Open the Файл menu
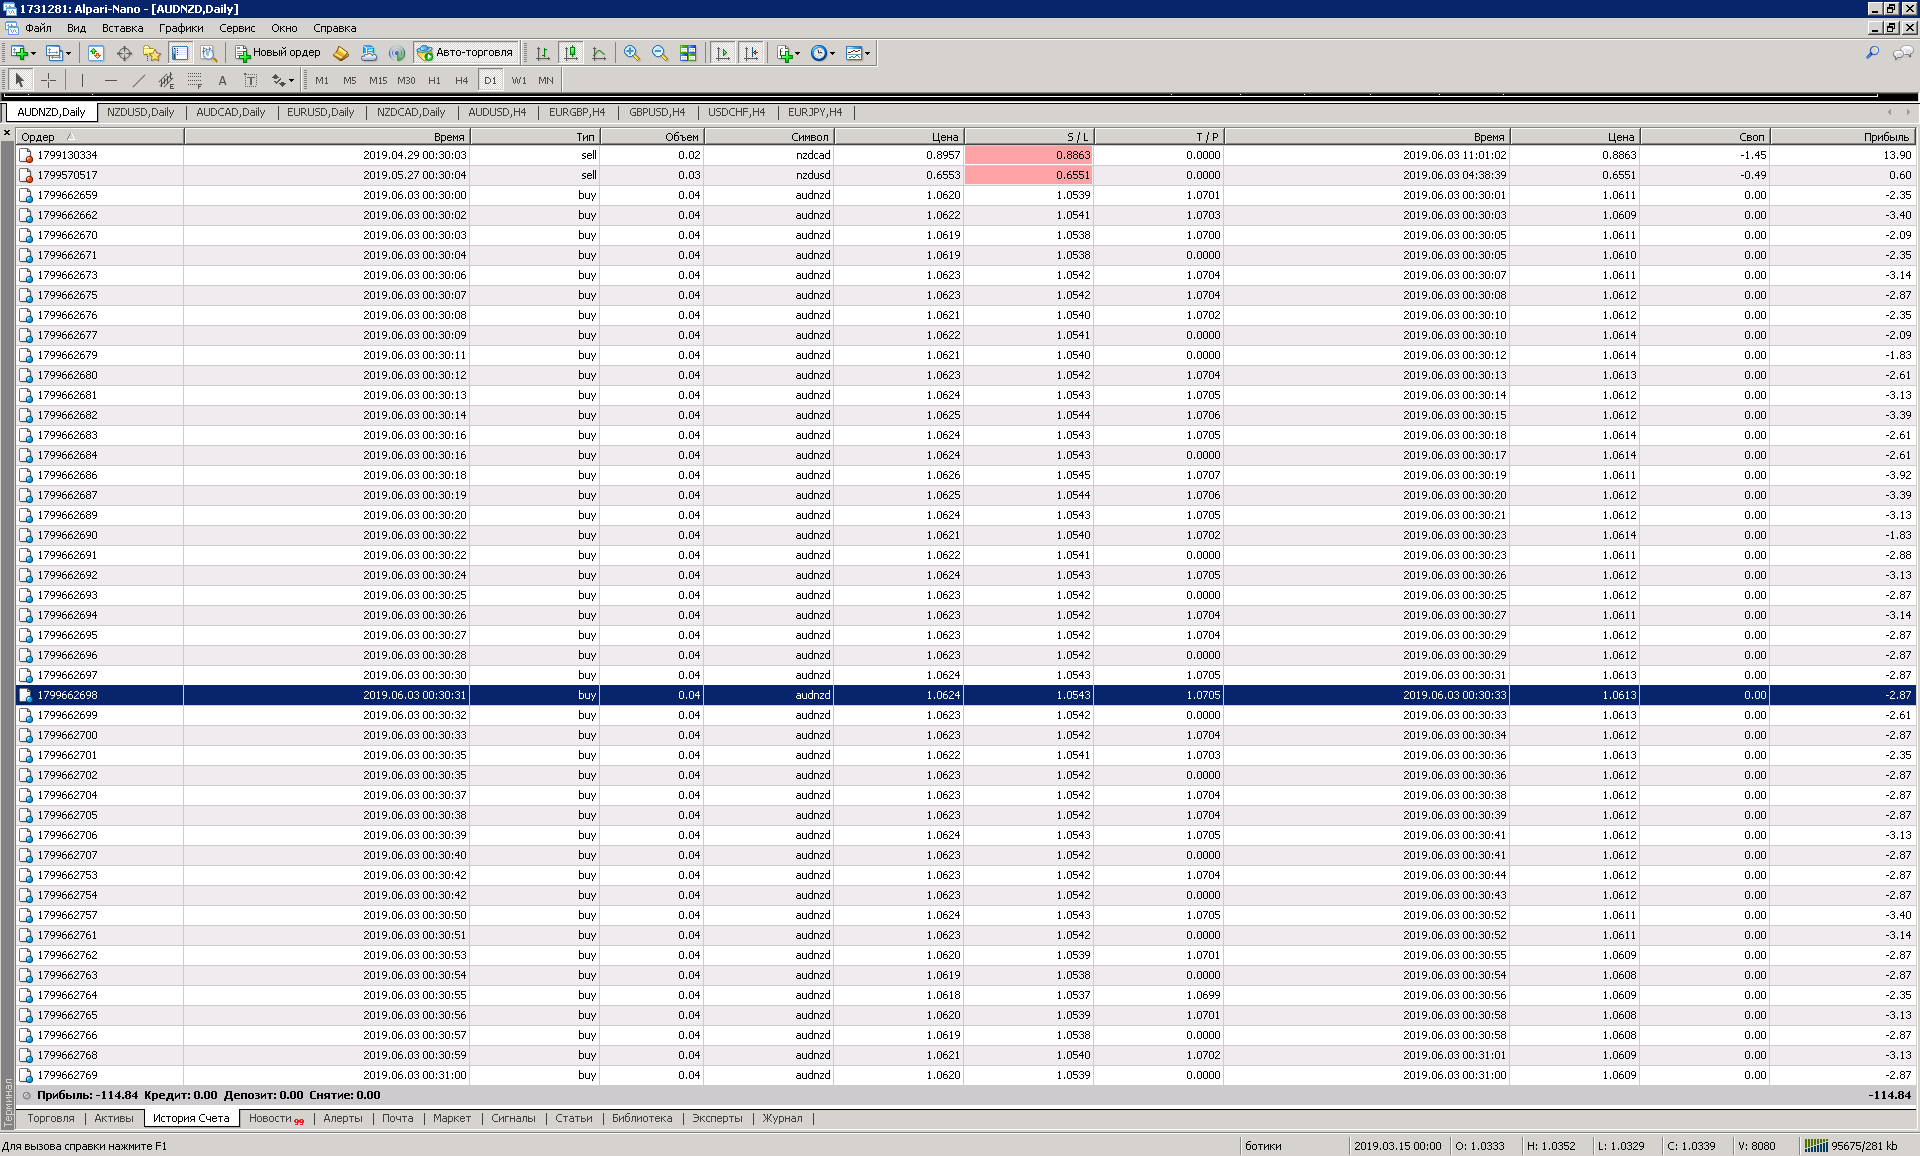The image size is (1920, 1156). 38,28
